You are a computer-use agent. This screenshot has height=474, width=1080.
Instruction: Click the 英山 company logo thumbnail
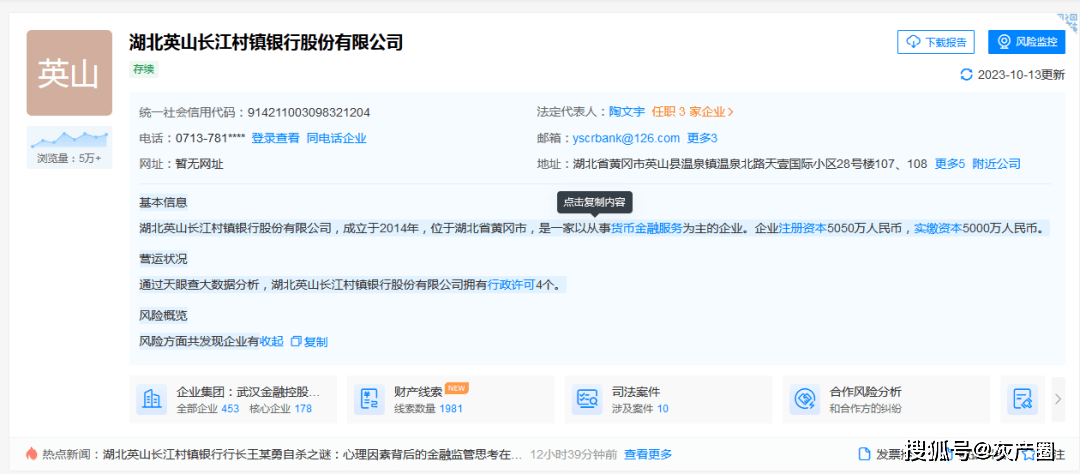click(x=69, y=73)
